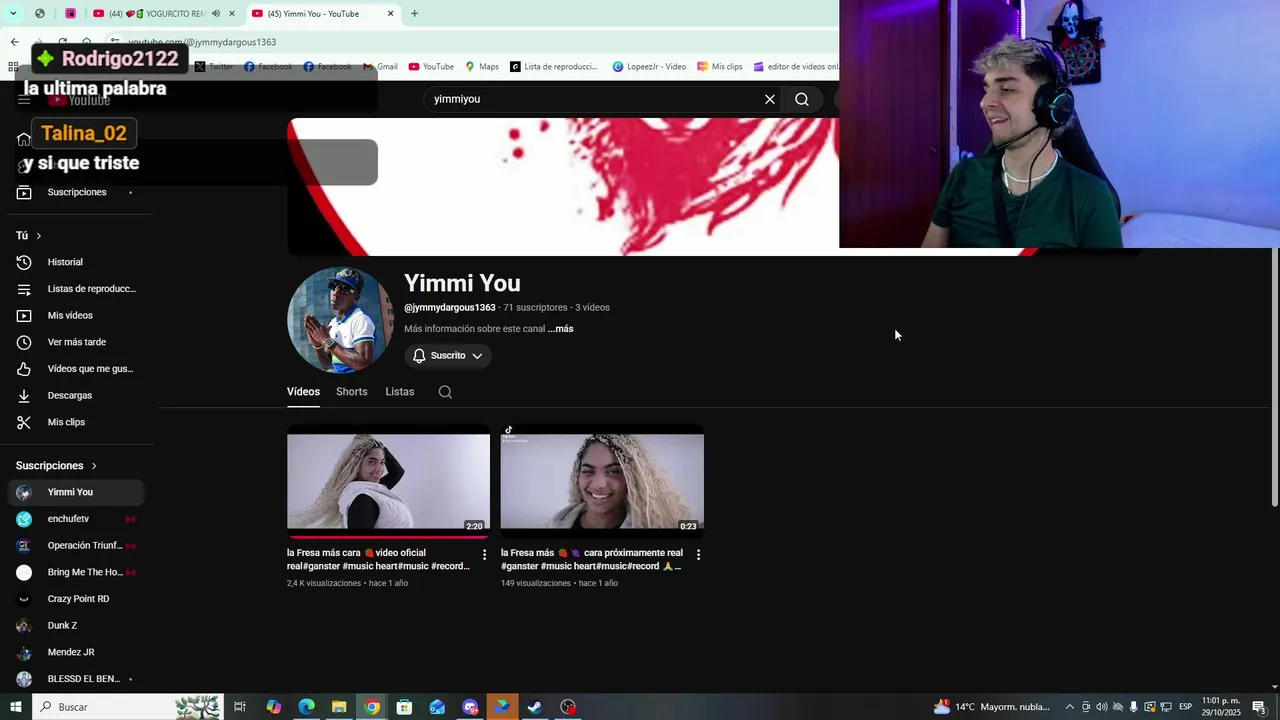Open options menu for próximamente video
This screenshot has height=720, width=1280.
click(x=698, y=554)
